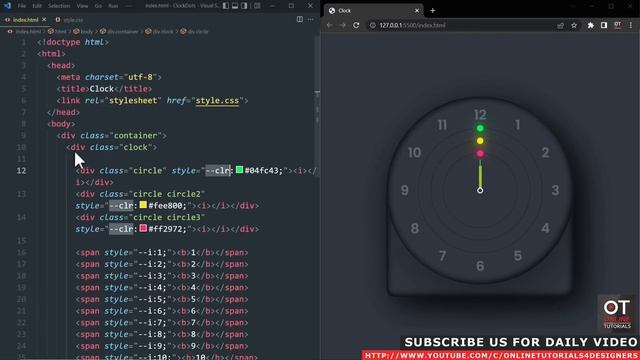Click the span --i:9 code line
Screen dimensions: 640x360
(x=162, y=346)
